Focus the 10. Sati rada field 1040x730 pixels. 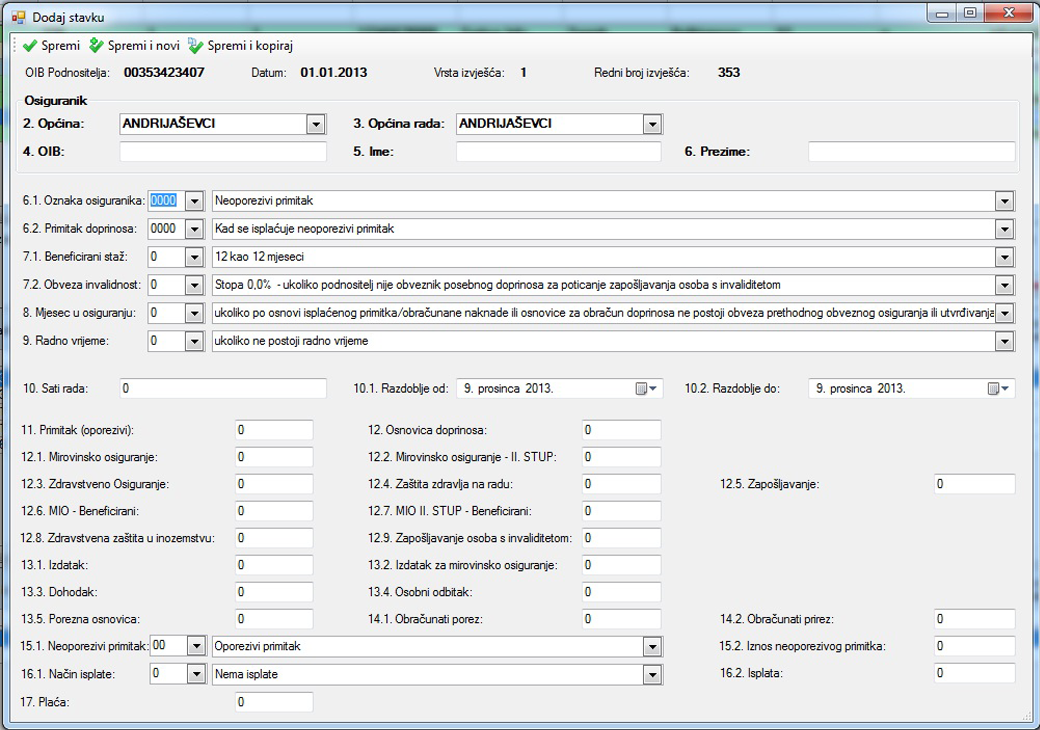223,389
